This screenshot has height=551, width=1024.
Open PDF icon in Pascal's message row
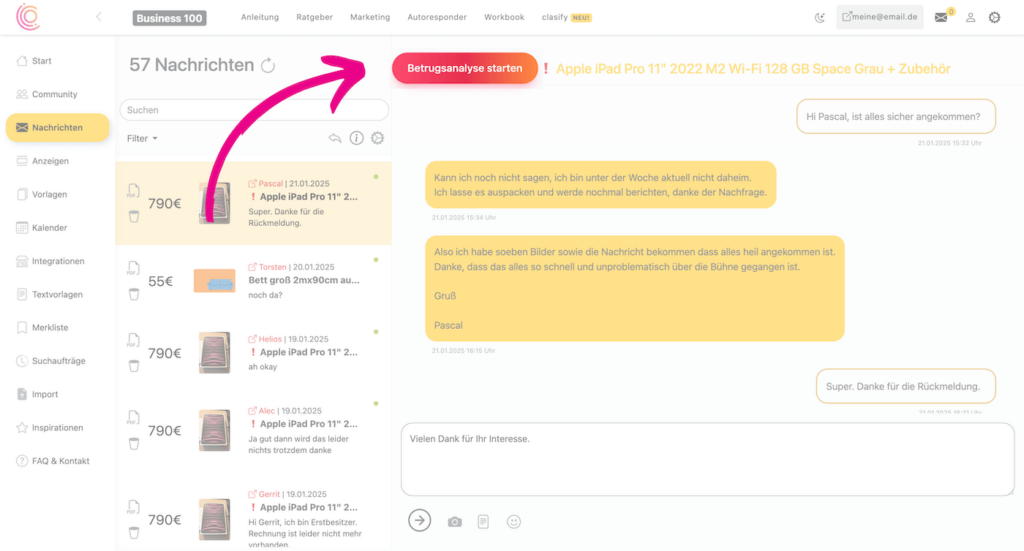pyautogui.click(x=133, y=191)
